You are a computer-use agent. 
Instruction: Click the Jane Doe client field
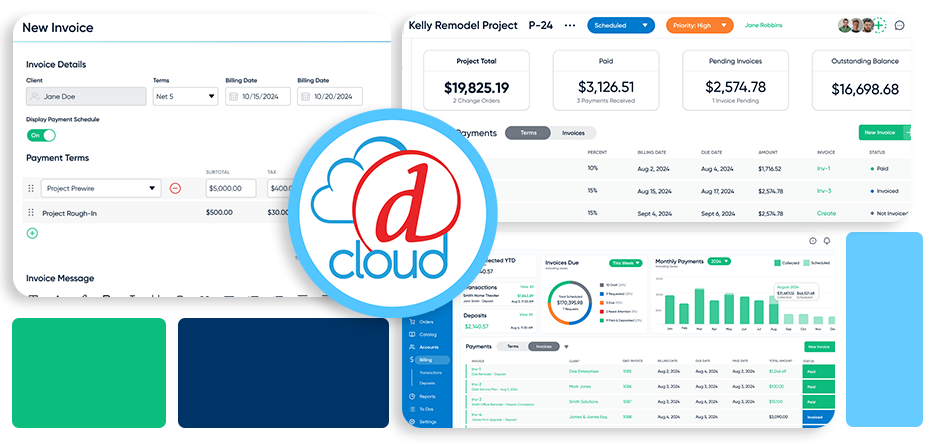[x=86, y=96]
